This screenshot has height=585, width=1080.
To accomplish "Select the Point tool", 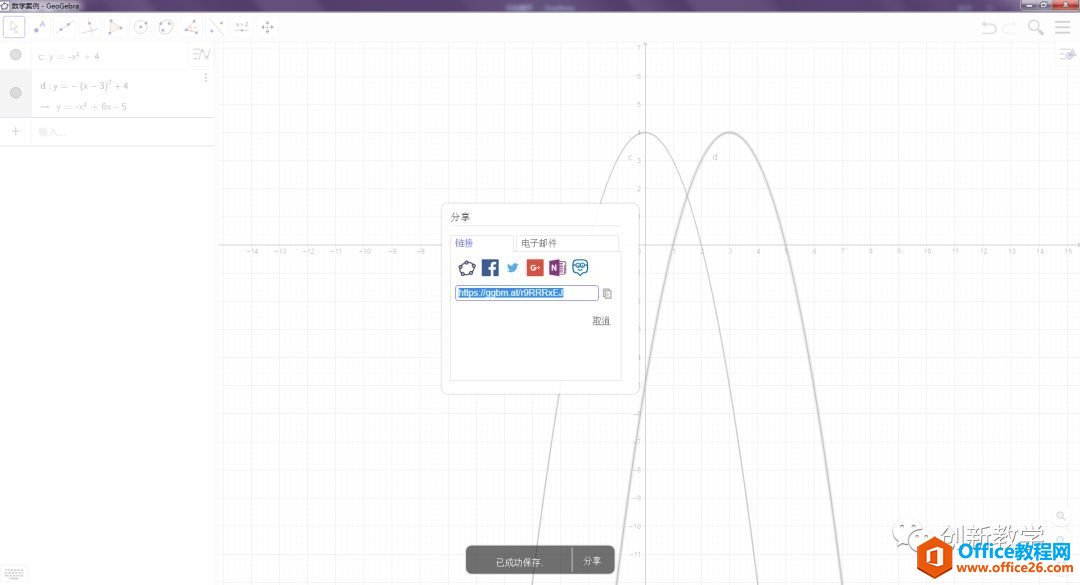I will pyautogui.click(x=39, y=27).
